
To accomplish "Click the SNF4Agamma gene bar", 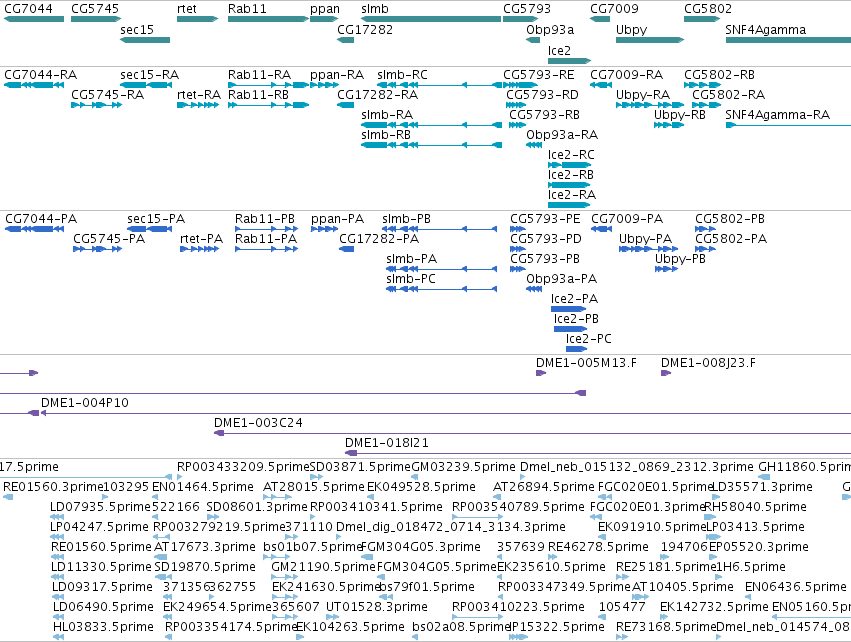I will tap(788, 40).
